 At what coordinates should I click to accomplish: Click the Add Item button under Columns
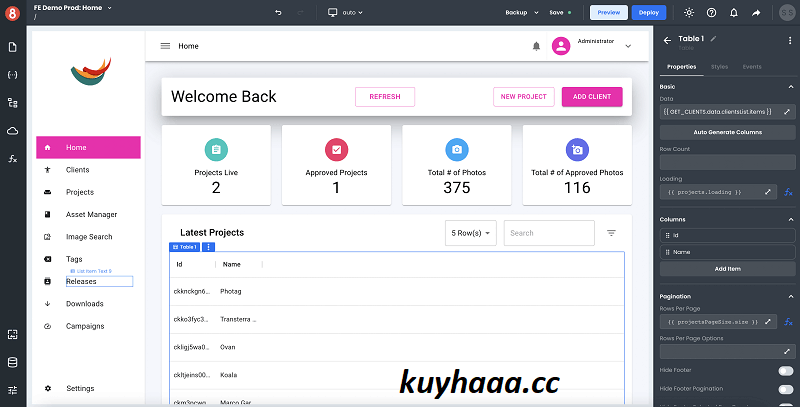pos(728,269)
